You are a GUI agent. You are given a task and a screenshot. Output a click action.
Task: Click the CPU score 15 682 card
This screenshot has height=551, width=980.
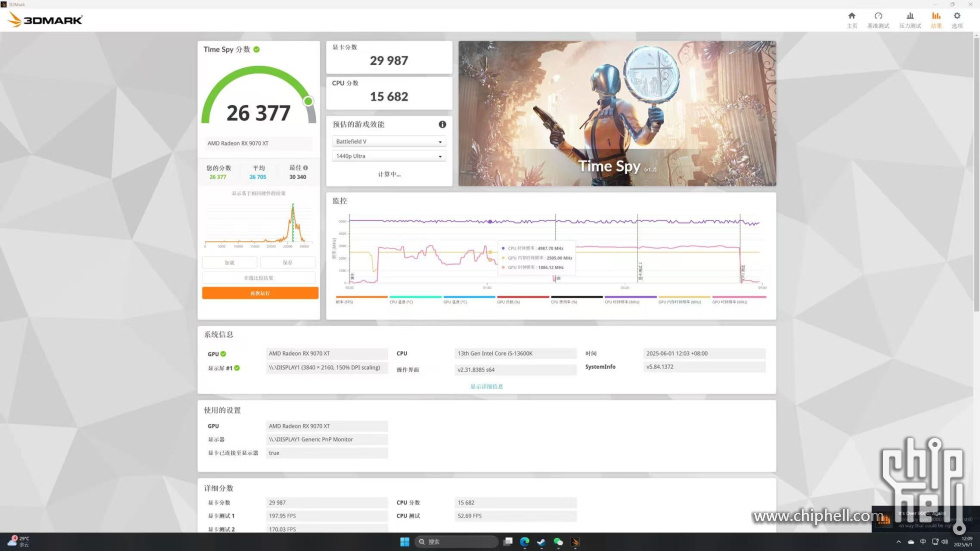point(389,94)
